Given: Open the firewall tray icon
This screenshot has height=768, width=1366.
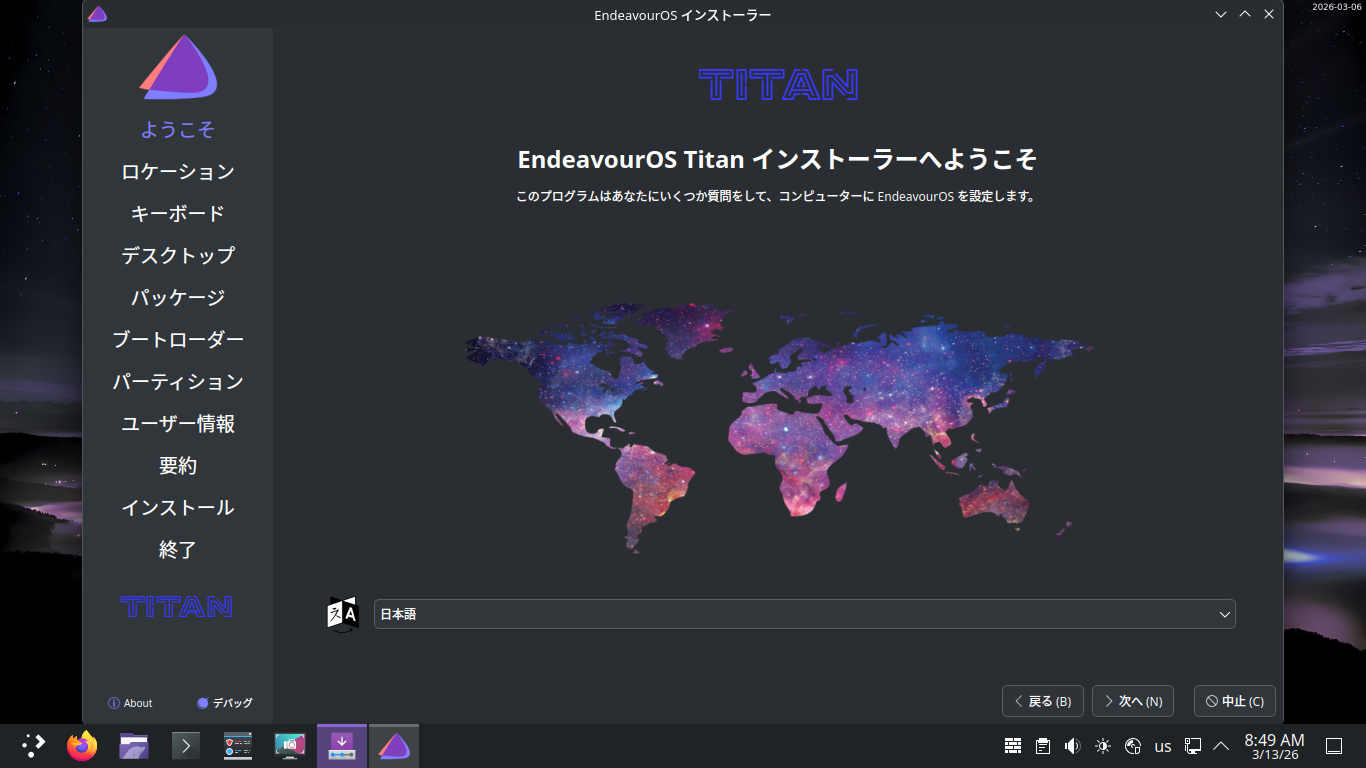Looking at the screenshot, I should point(1013,746).
